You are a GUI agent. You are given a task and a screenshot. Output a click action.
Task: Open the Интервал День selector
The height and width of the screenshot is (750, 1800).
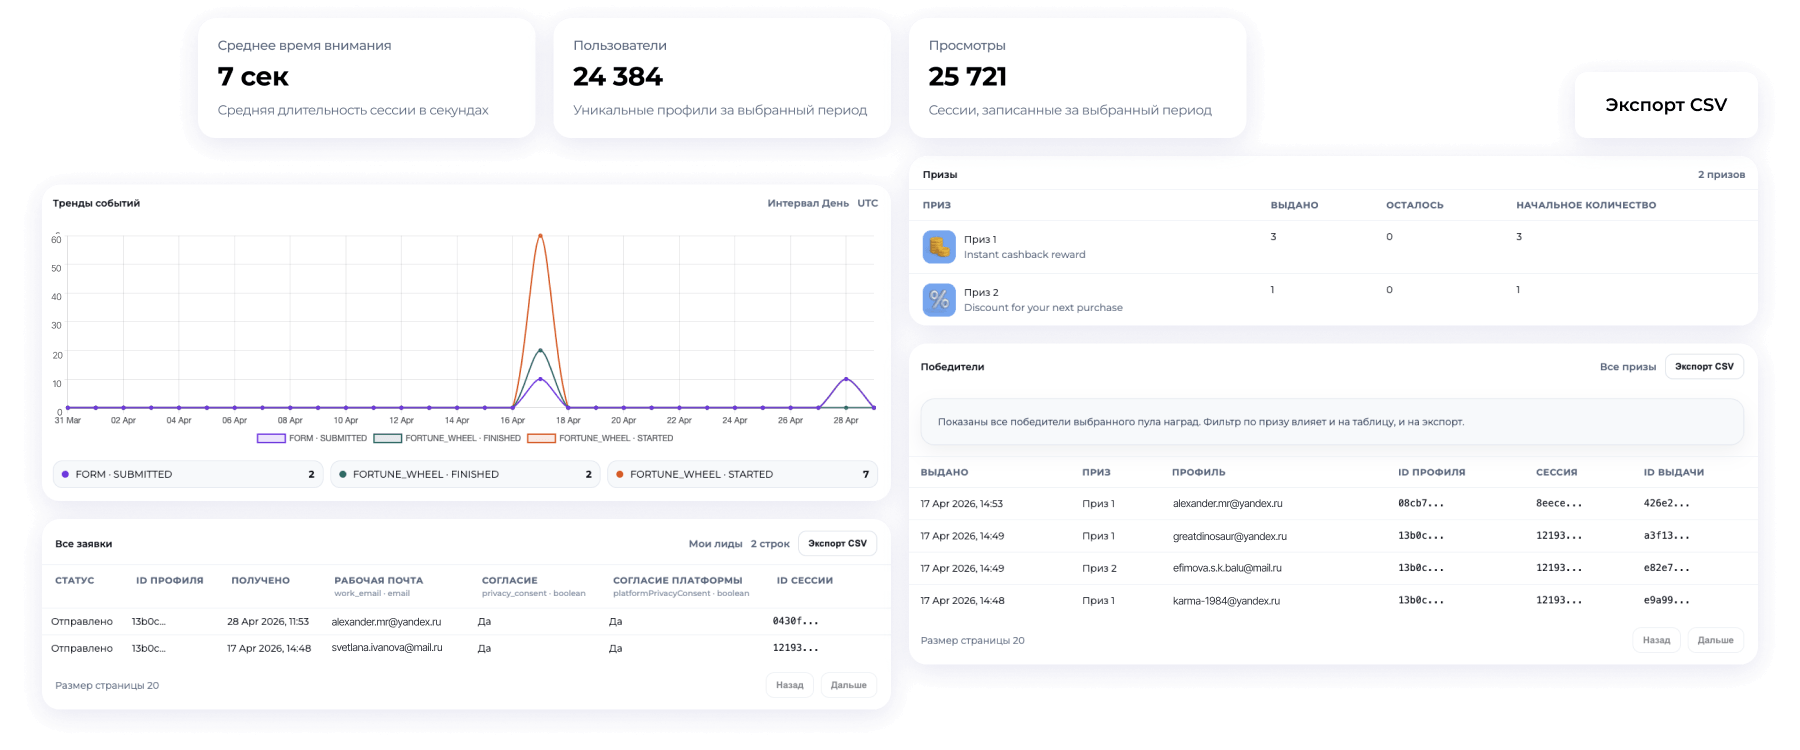click(x=808, y=203)
